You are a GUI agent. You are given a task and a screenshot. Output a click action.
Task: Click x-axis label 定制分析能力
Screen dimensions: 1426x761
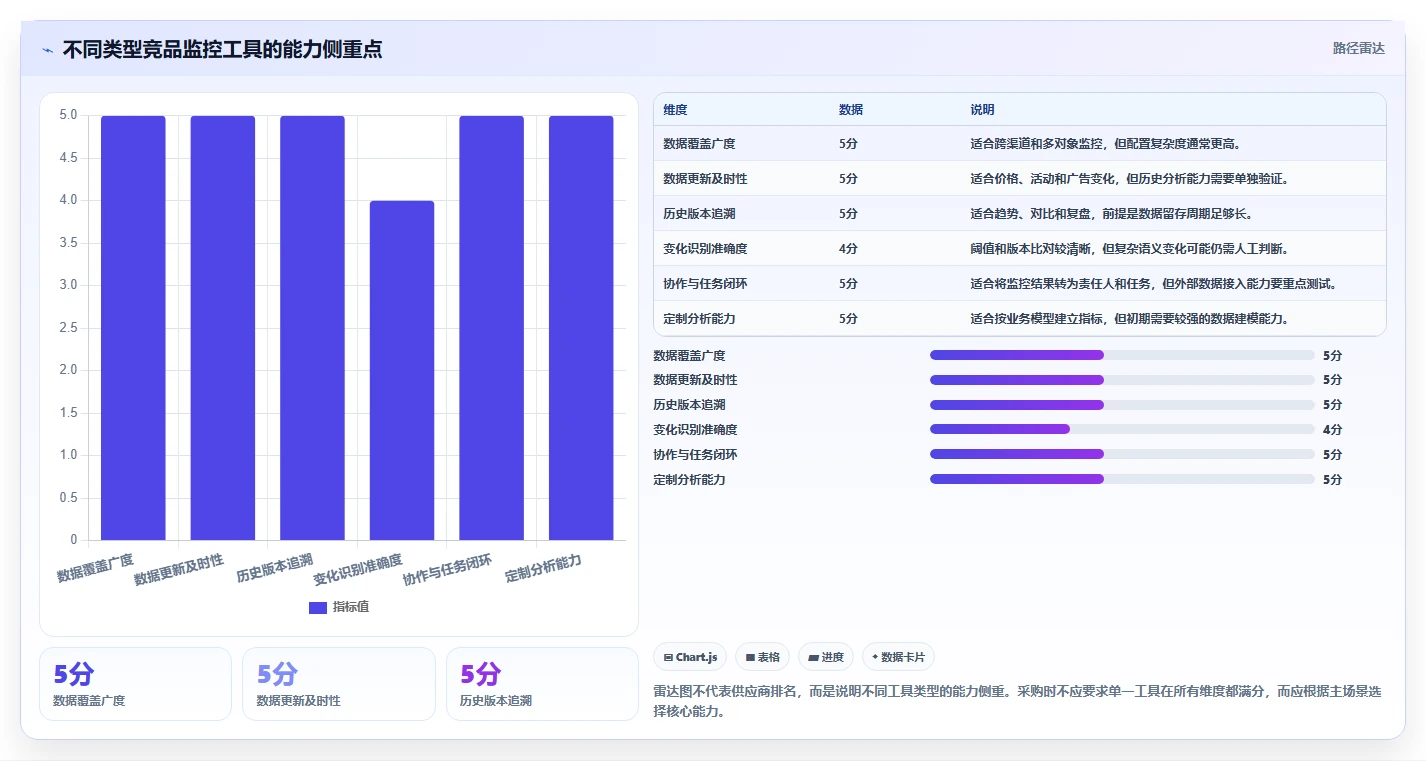point(543,569)
